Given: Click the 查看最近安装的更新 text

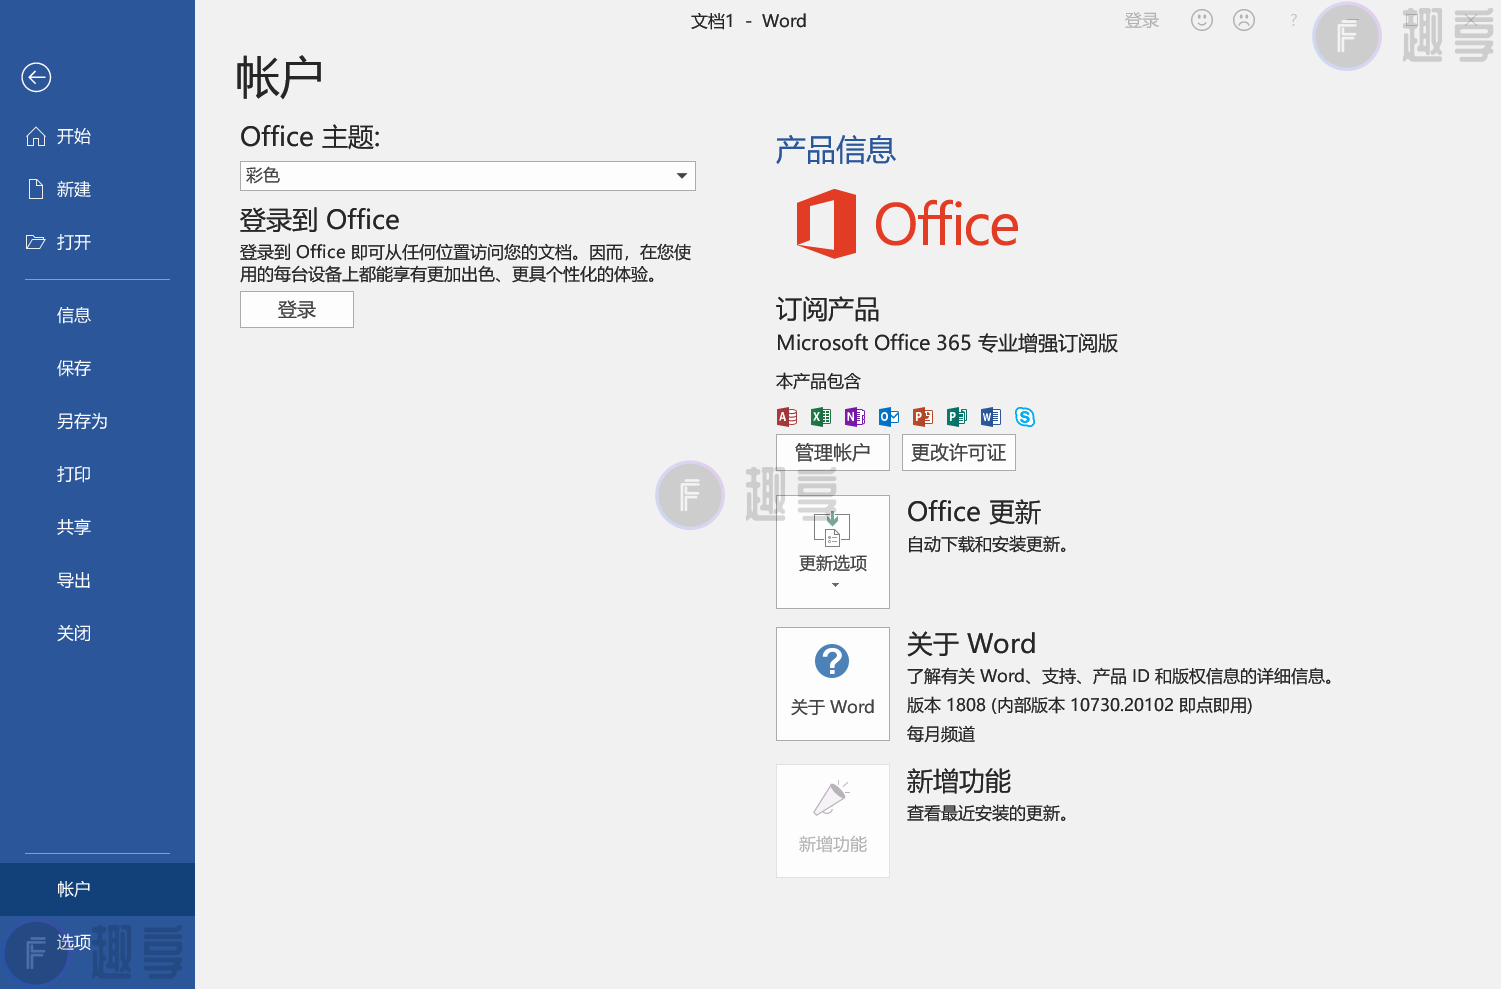Looking at the screenshot, I should click(x=987, y=813).
